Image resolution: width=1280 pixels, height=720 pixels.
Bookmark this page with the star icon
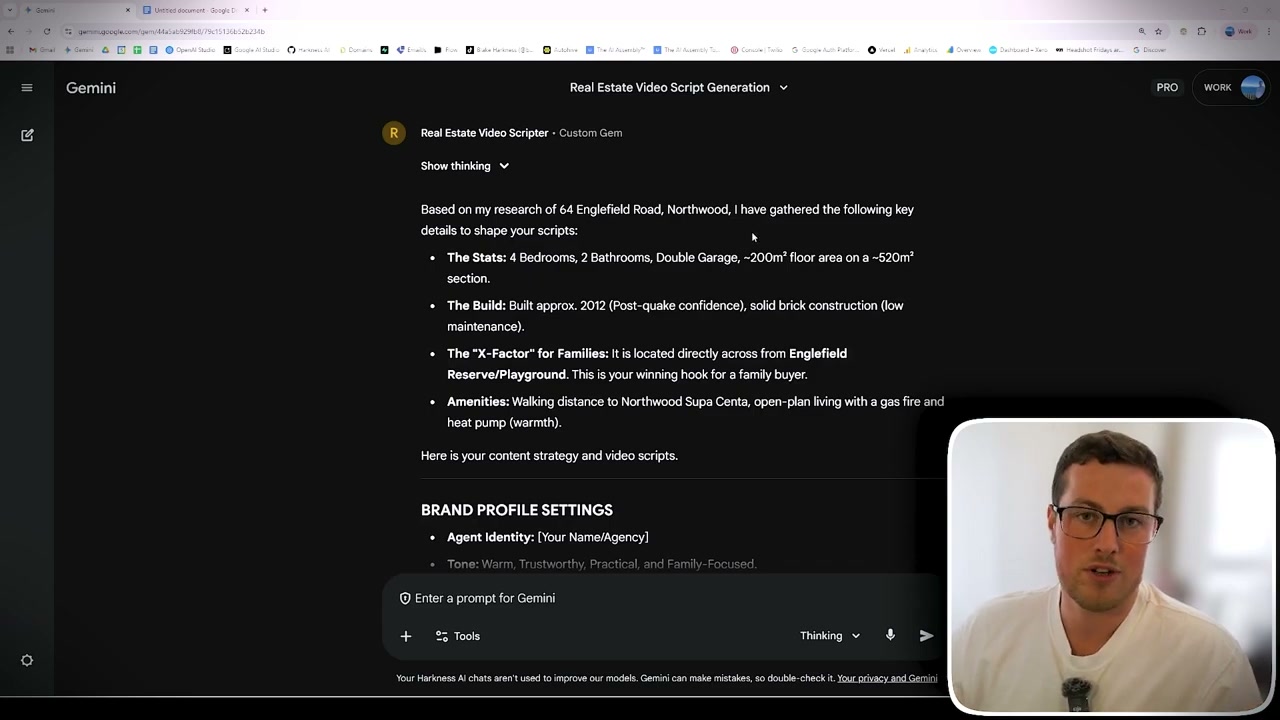(1158, 31)
